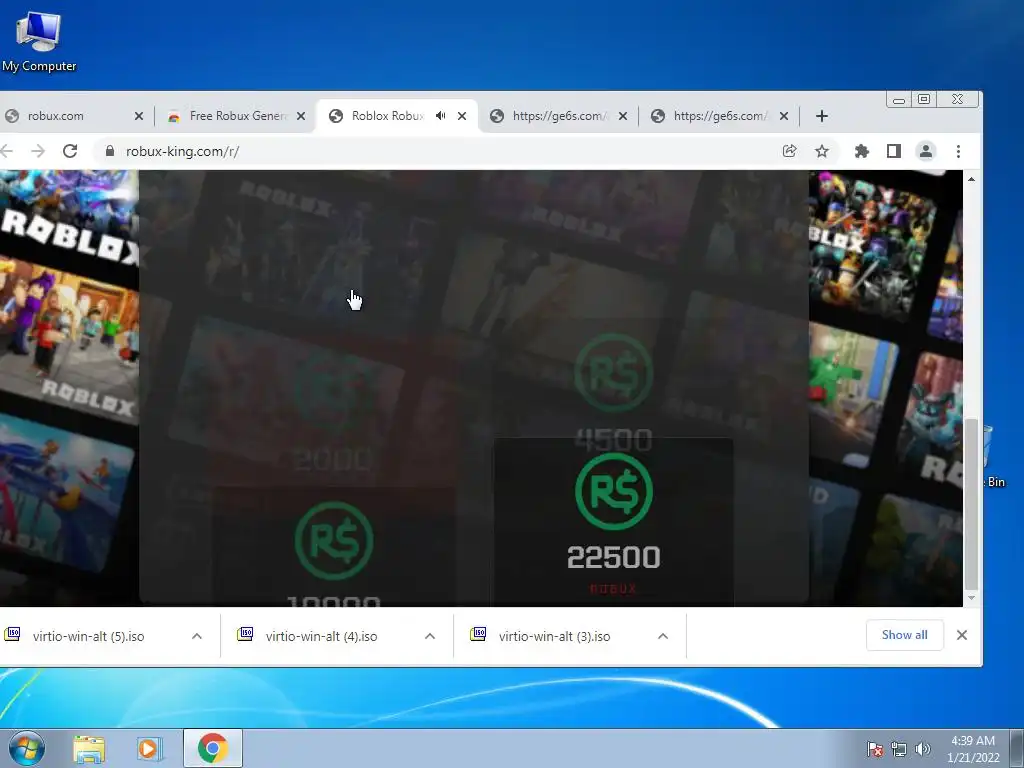Close the first ge6s.com tab
Screen dimensions: 1024x768
pos(622,116)
